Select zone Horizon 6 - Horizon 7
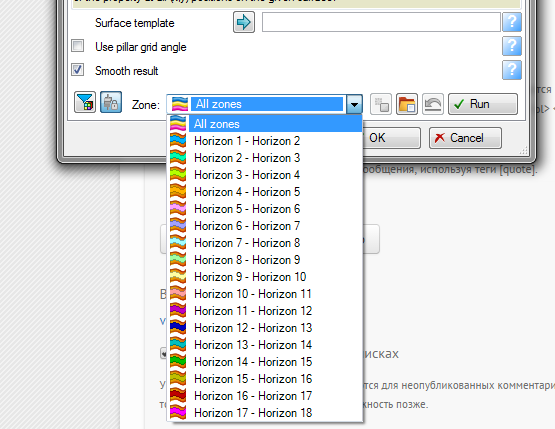The width and height of the screenshot is (555, 429). click(x=265, y=226)
